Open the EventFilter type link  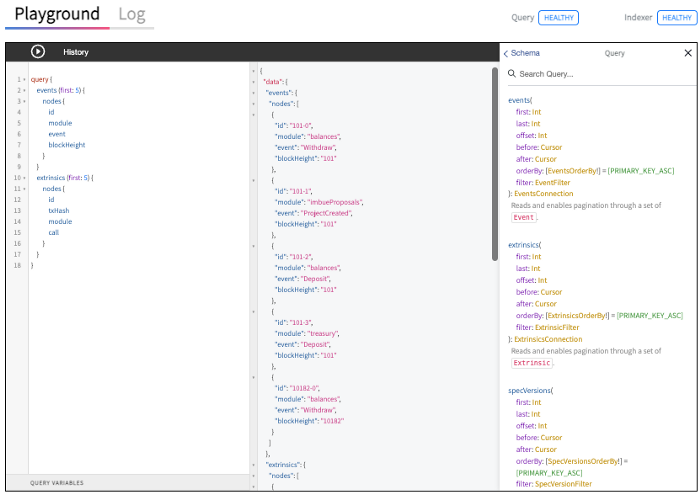(x=552, y=183)
